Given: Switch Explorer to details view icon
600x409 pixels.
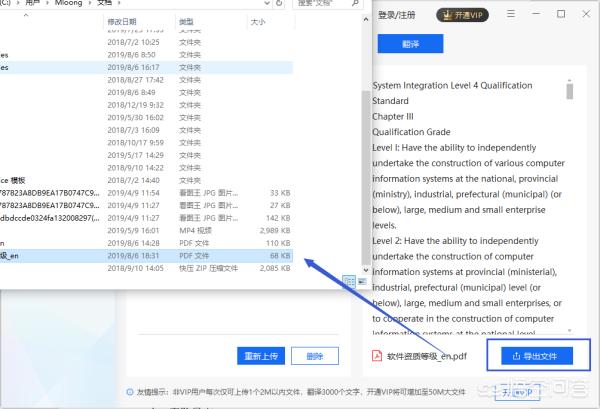Looking at the screenshot, I should 349,282.
